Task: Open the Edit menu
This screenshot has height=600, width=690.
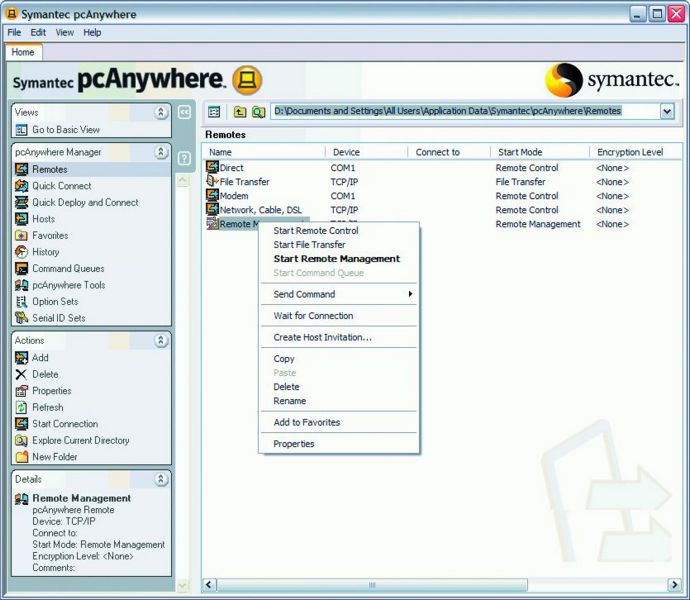Action: (x=38, y=33)
